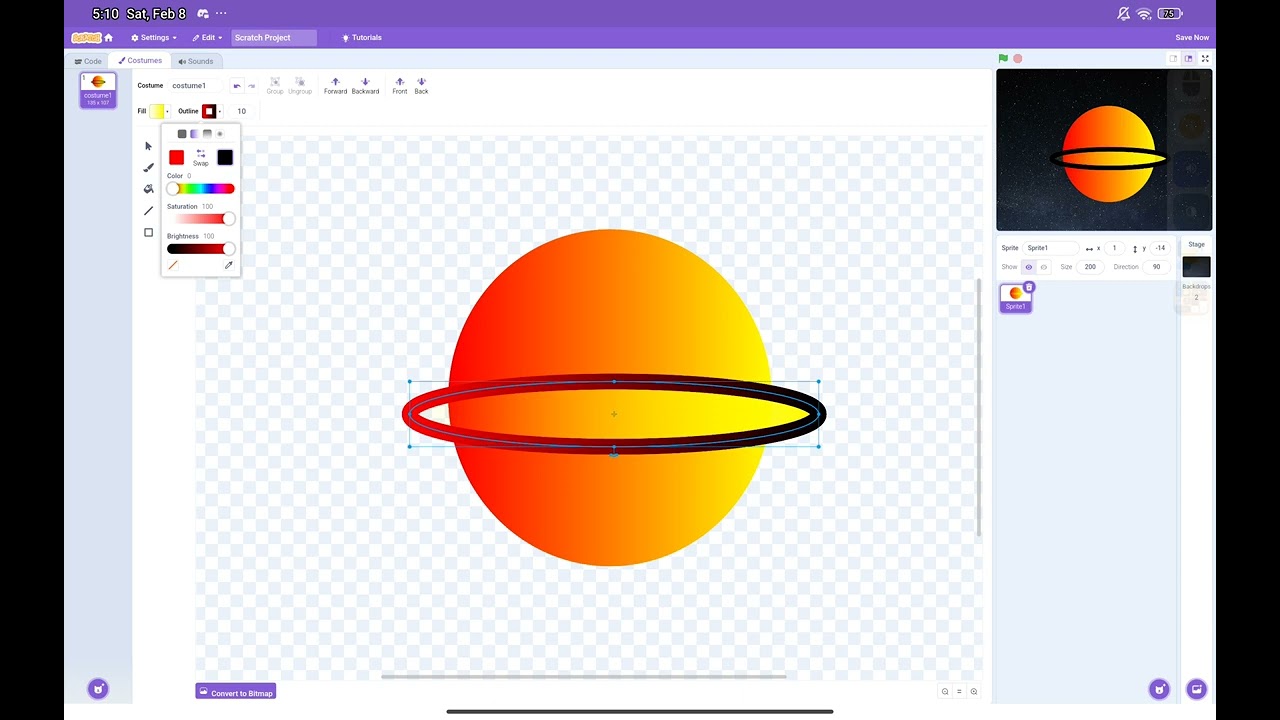The image size is (1280, 720).
Task: Switch to small stage layout
Action: tap(1173, 59)
